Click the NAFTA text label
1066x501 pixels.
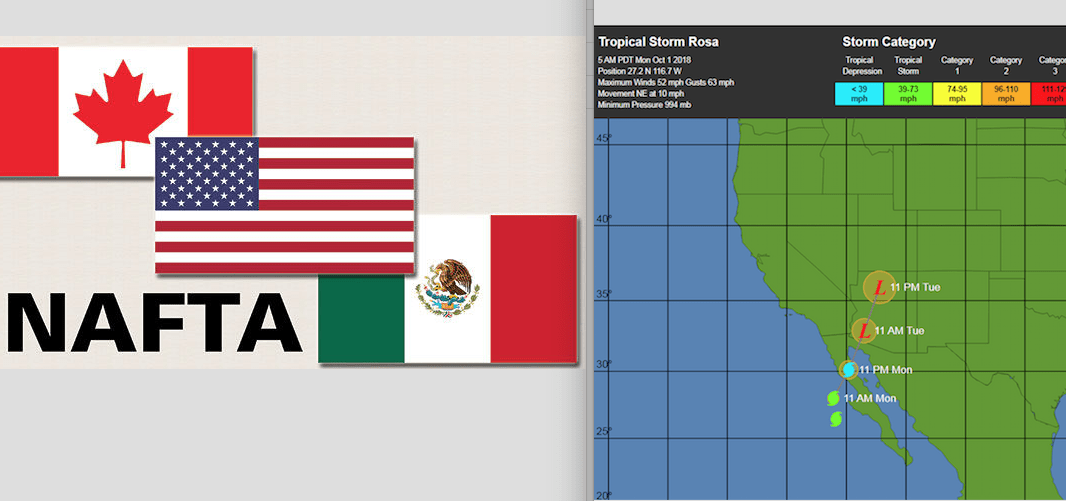point(155,322)
